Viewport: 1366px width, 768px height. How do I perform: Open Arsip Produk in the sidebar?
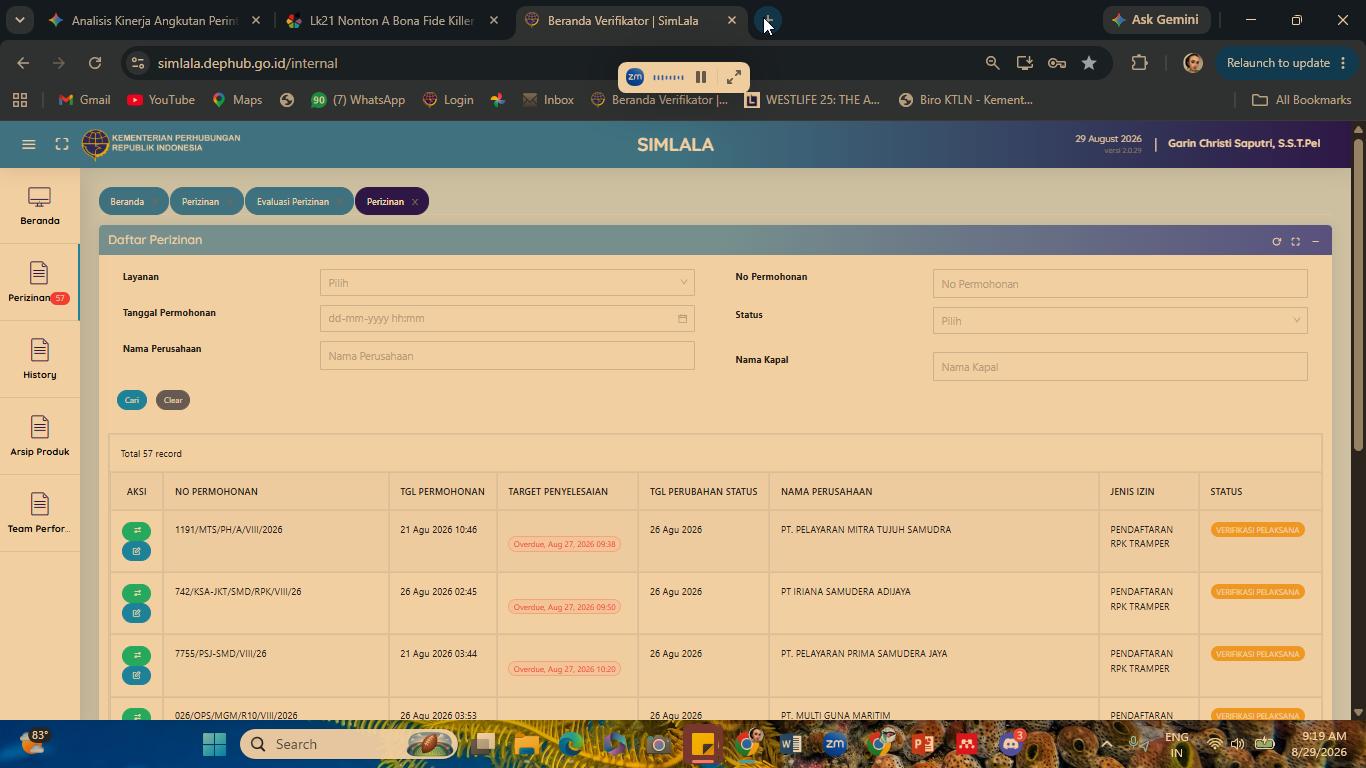point(40,437)
